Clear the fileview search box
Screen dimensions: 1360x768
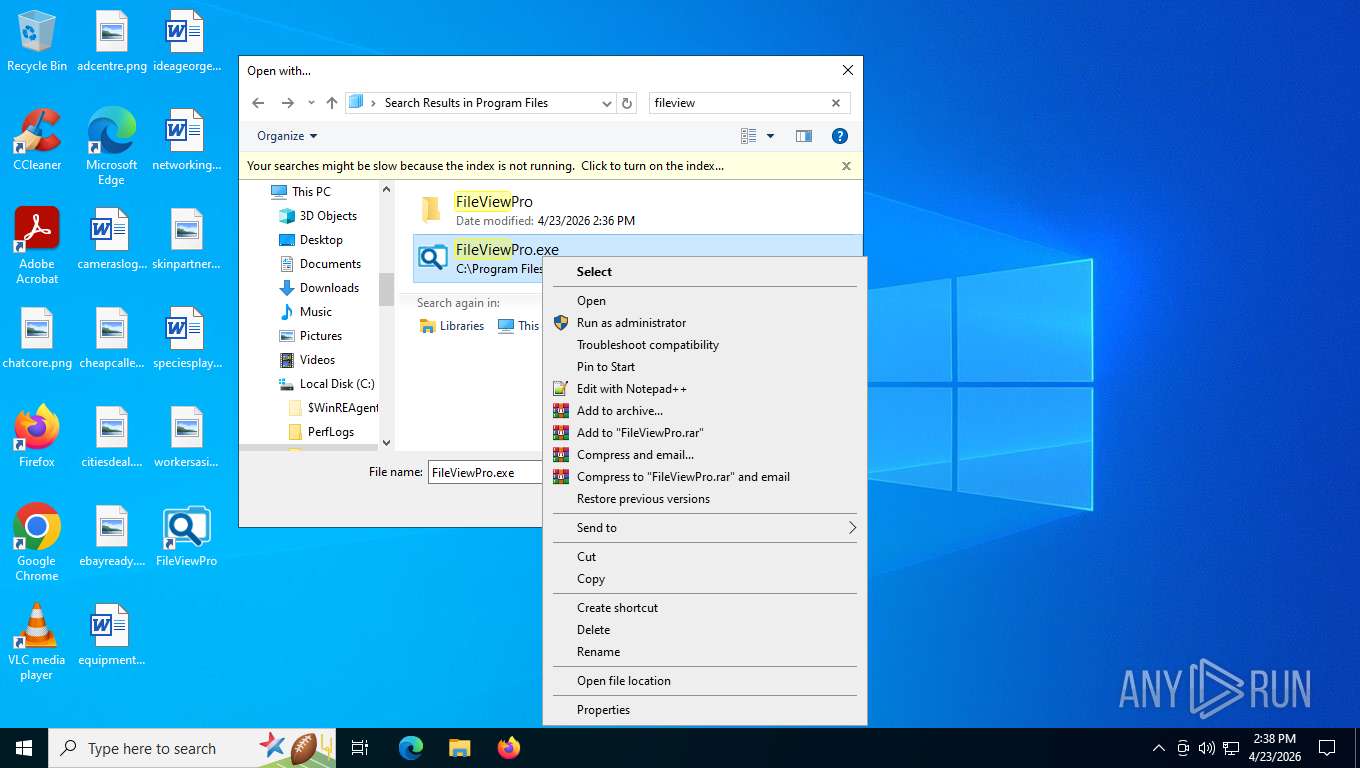click(x=836, y=103)
